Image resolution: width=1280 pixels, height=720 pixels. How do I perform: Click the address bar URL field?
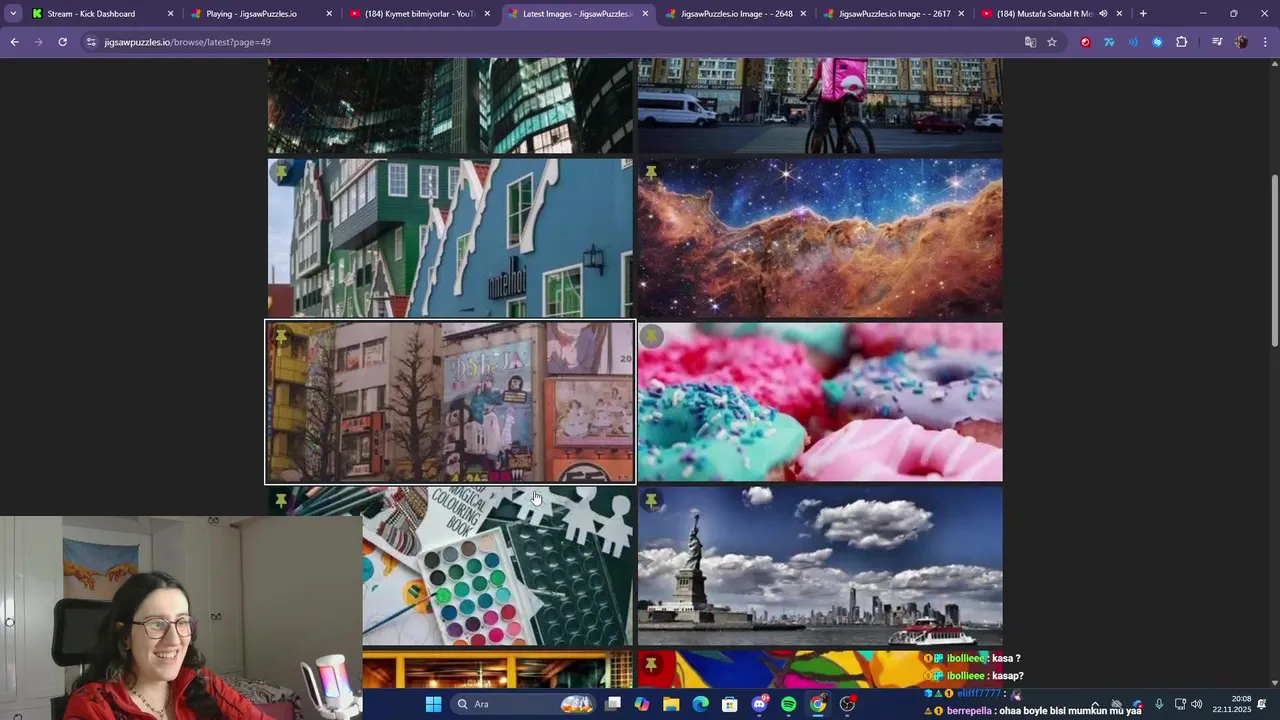pos(560,42)
